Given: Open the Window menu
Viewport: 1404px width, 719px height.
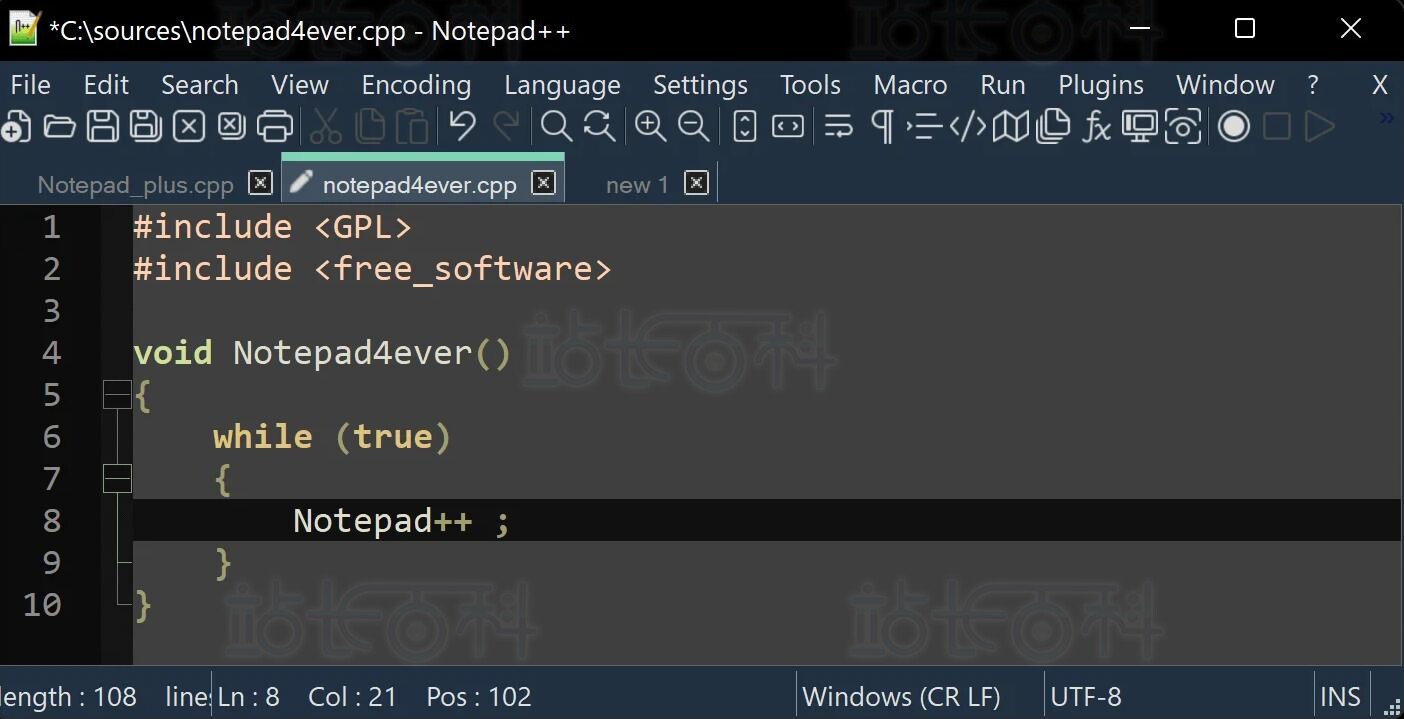Looking at the screenshot, I should (x=1225, y=85).
